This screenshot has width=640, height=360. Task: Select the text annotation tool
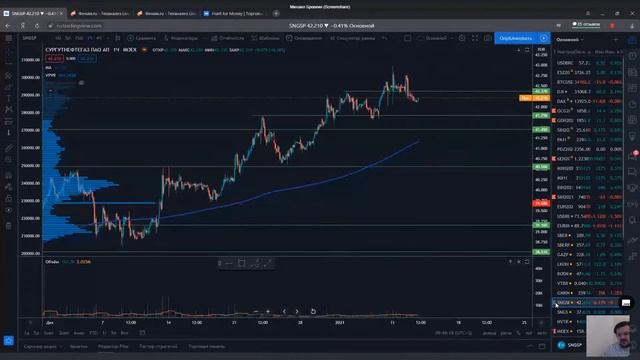click(9, 98)
